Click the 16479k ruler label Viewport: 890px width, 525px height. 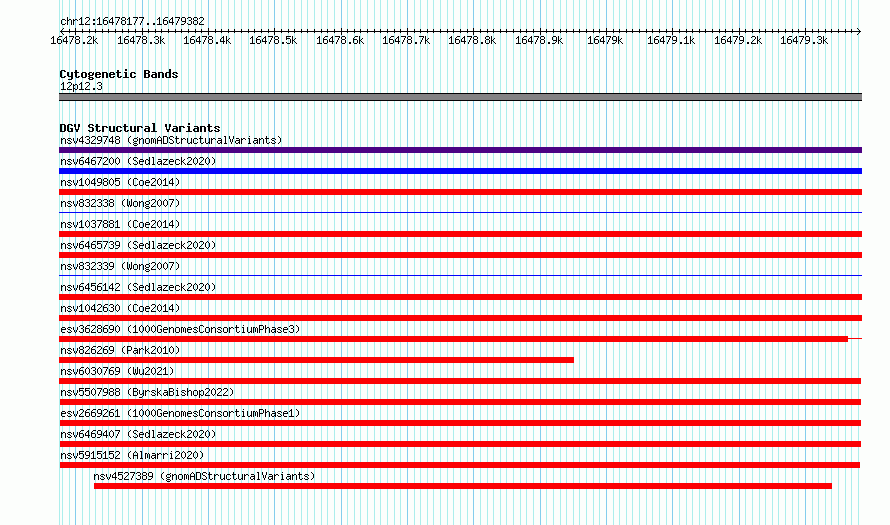click(605, 40)
